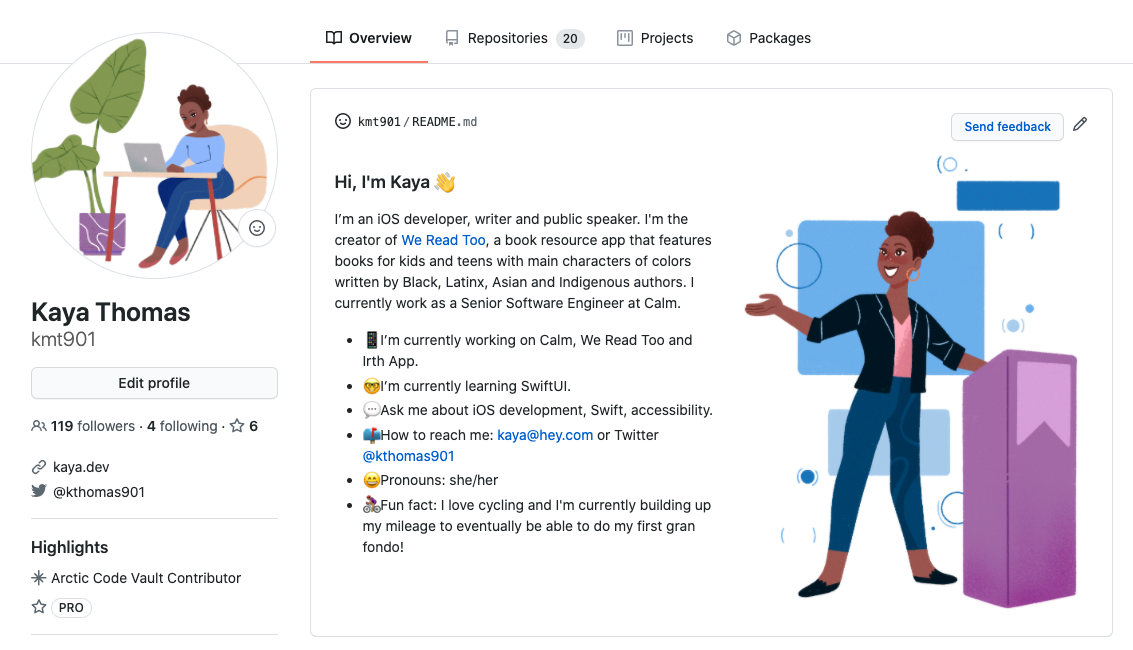Open Twitter handle @kthomas901 in sidebar
This screenshot has height=650, width=1133.
tap(99, 492)
